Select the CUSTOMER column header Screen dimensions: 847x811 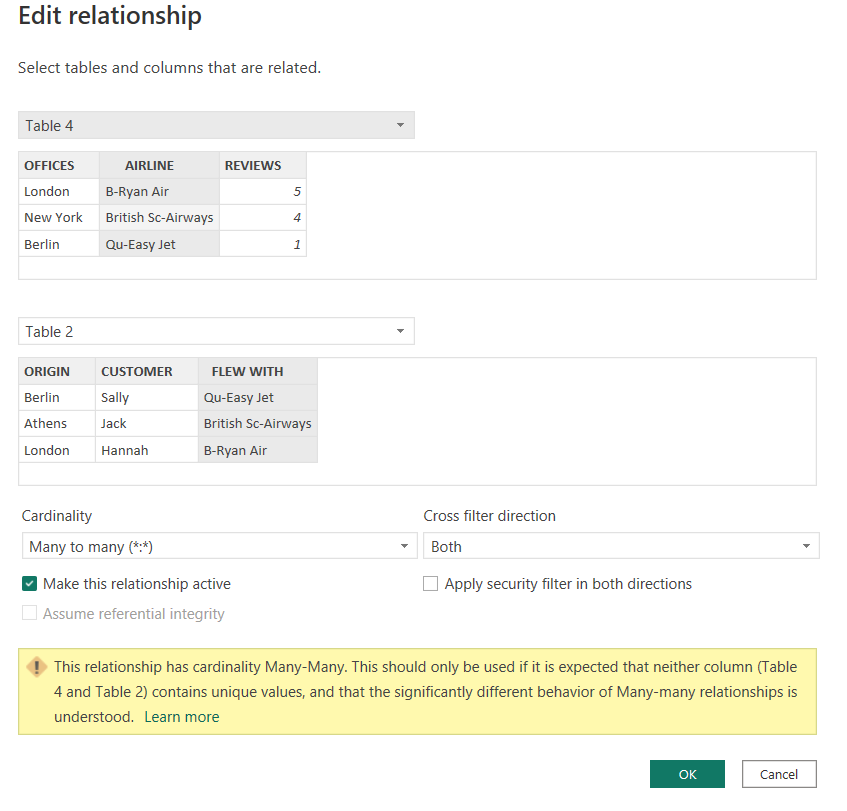click(x=137, y=371)
